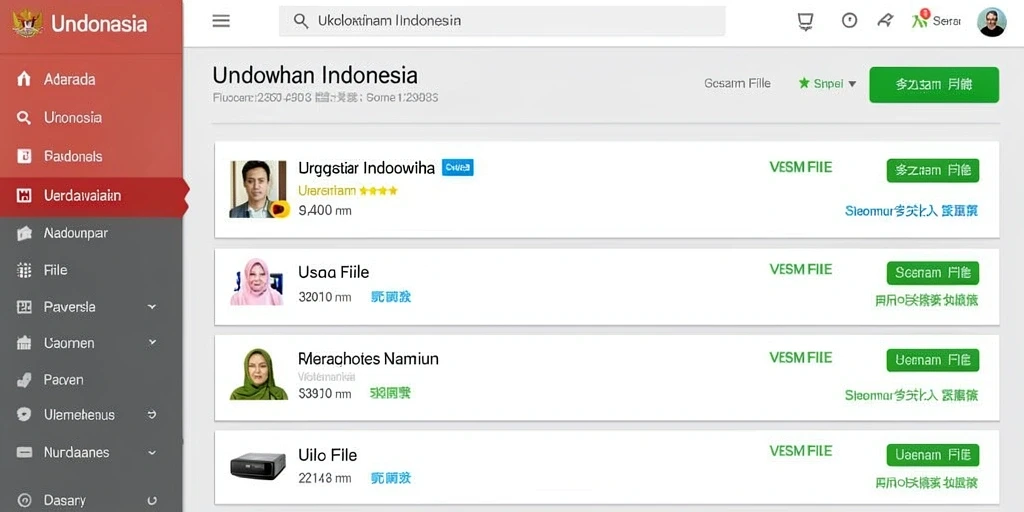Click the Urggstiar Indoowiha title
Image resolution: width=1024 pixels, height=512 pixels.
[366, 168]
